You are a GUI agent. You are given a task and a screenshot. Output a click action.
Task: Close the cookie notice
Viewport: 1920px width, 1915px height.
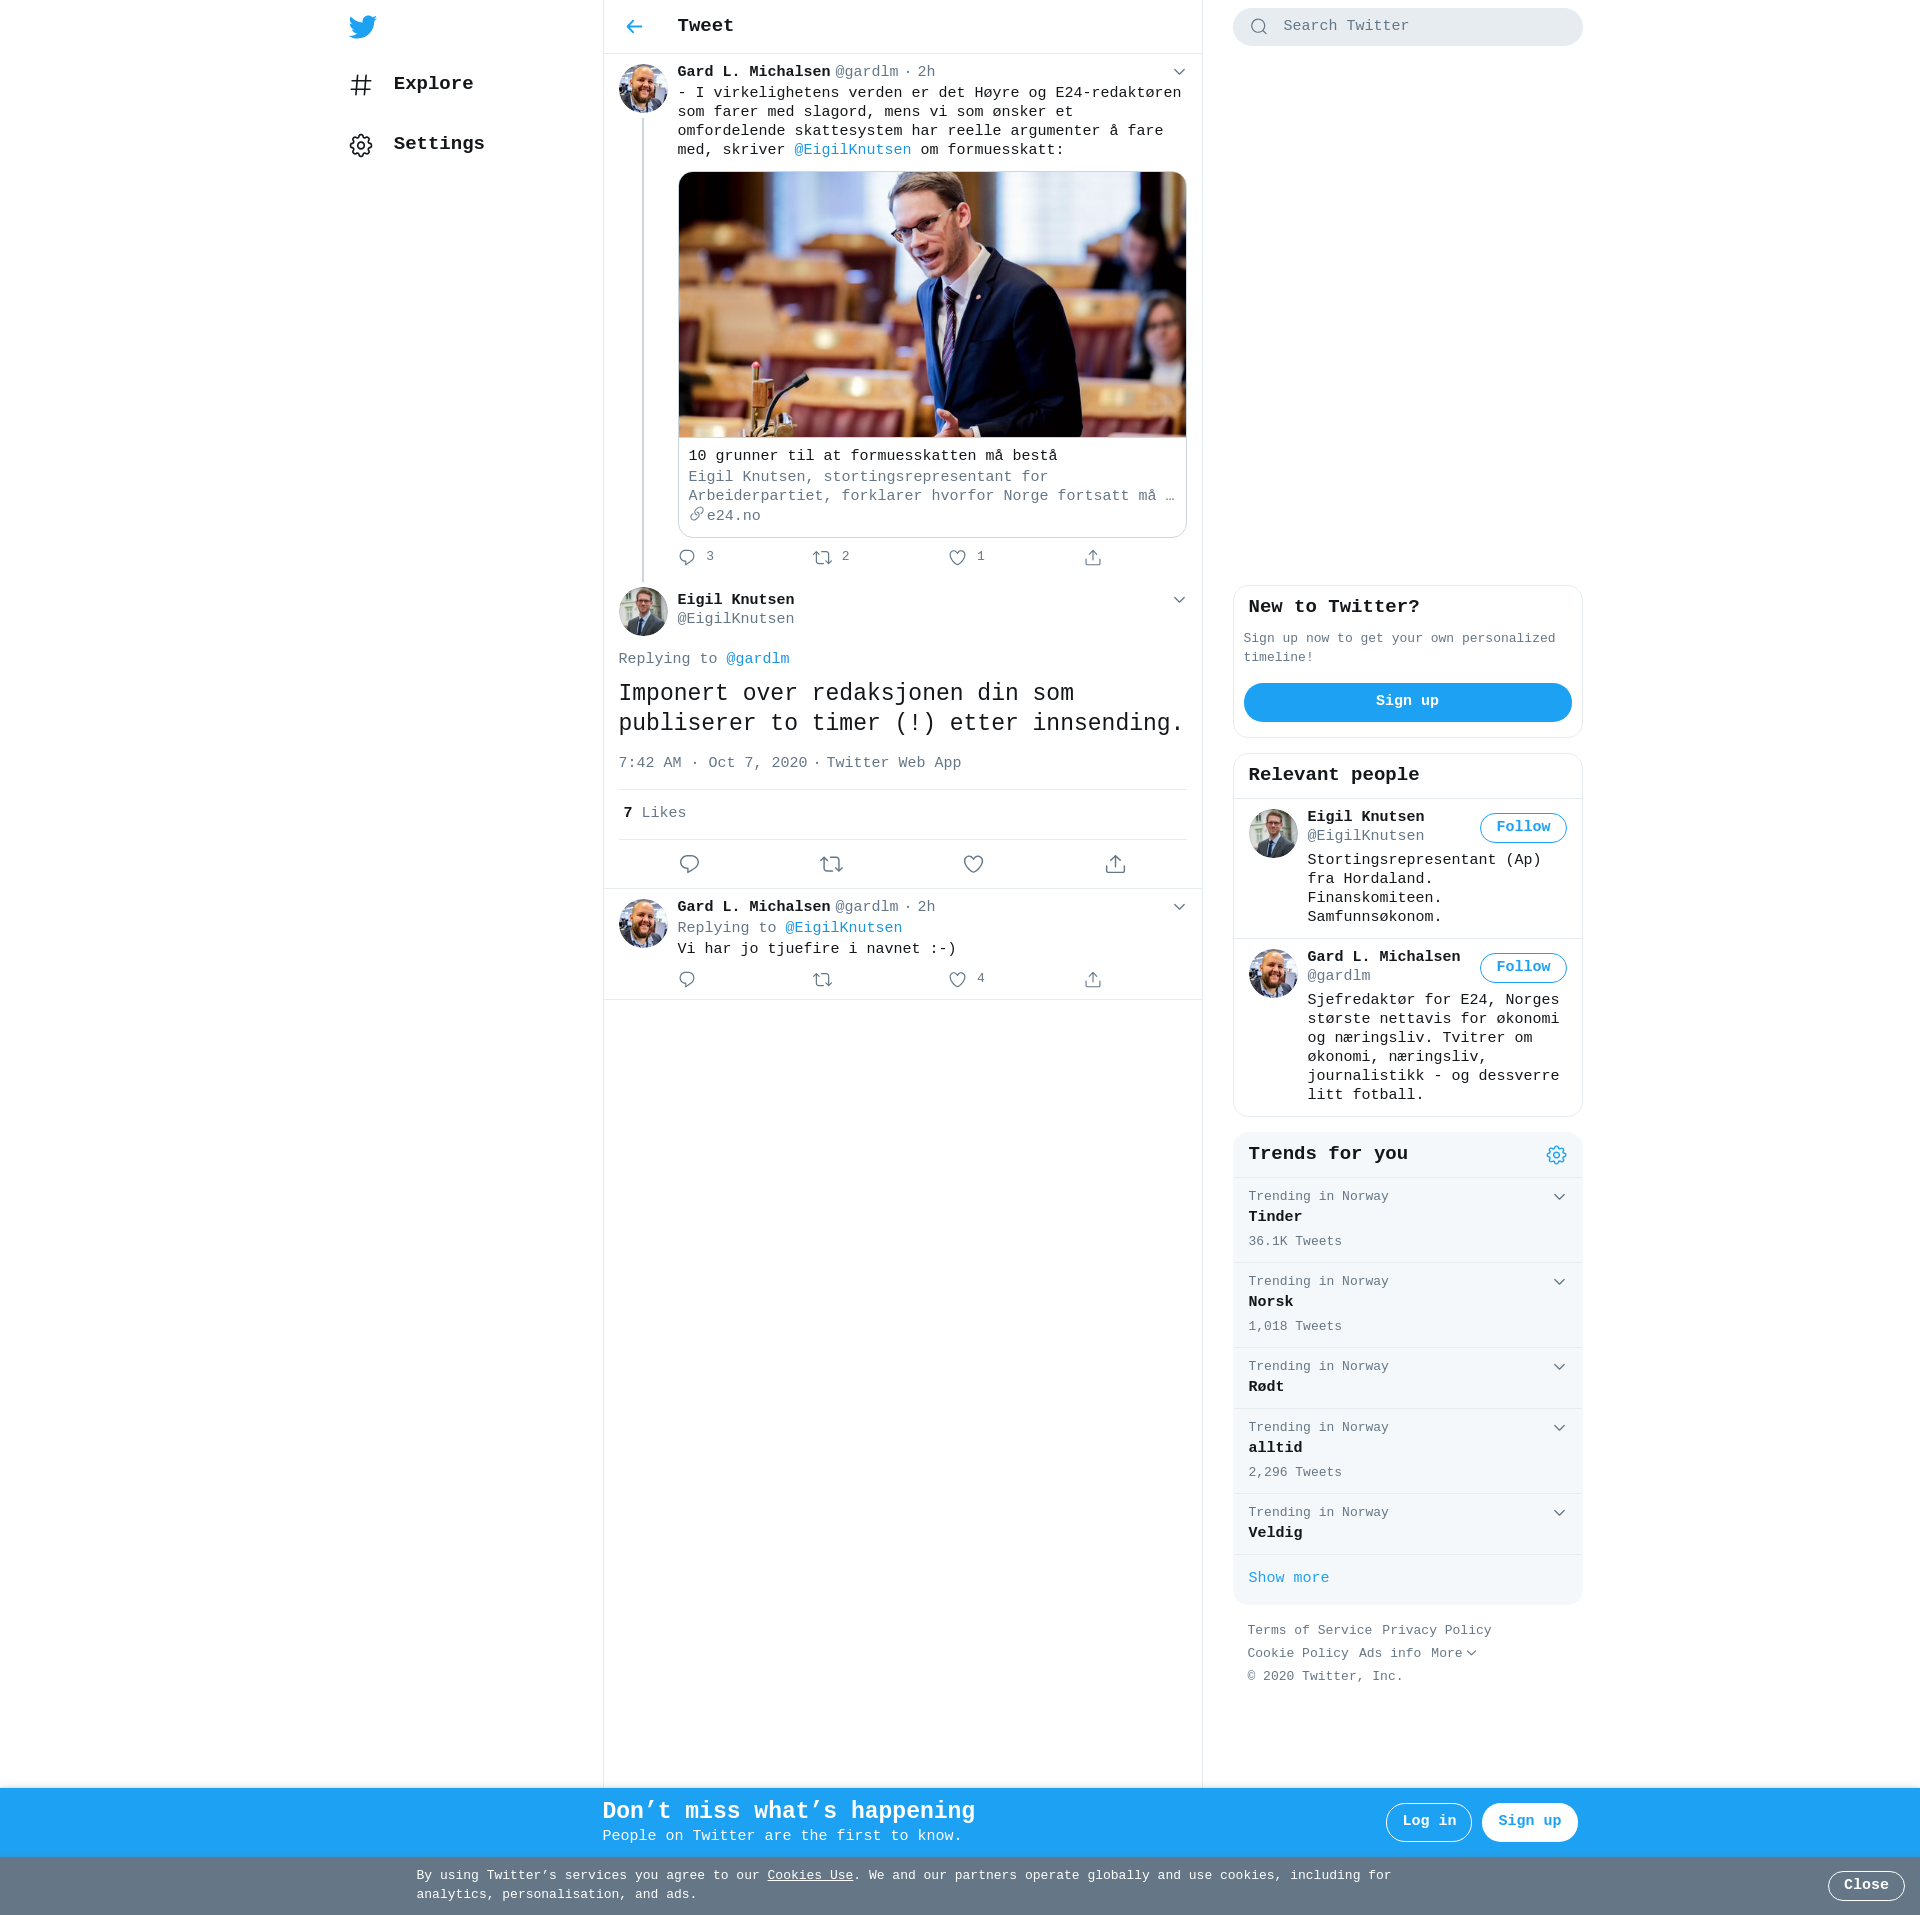click(x=1866, y=1886)
